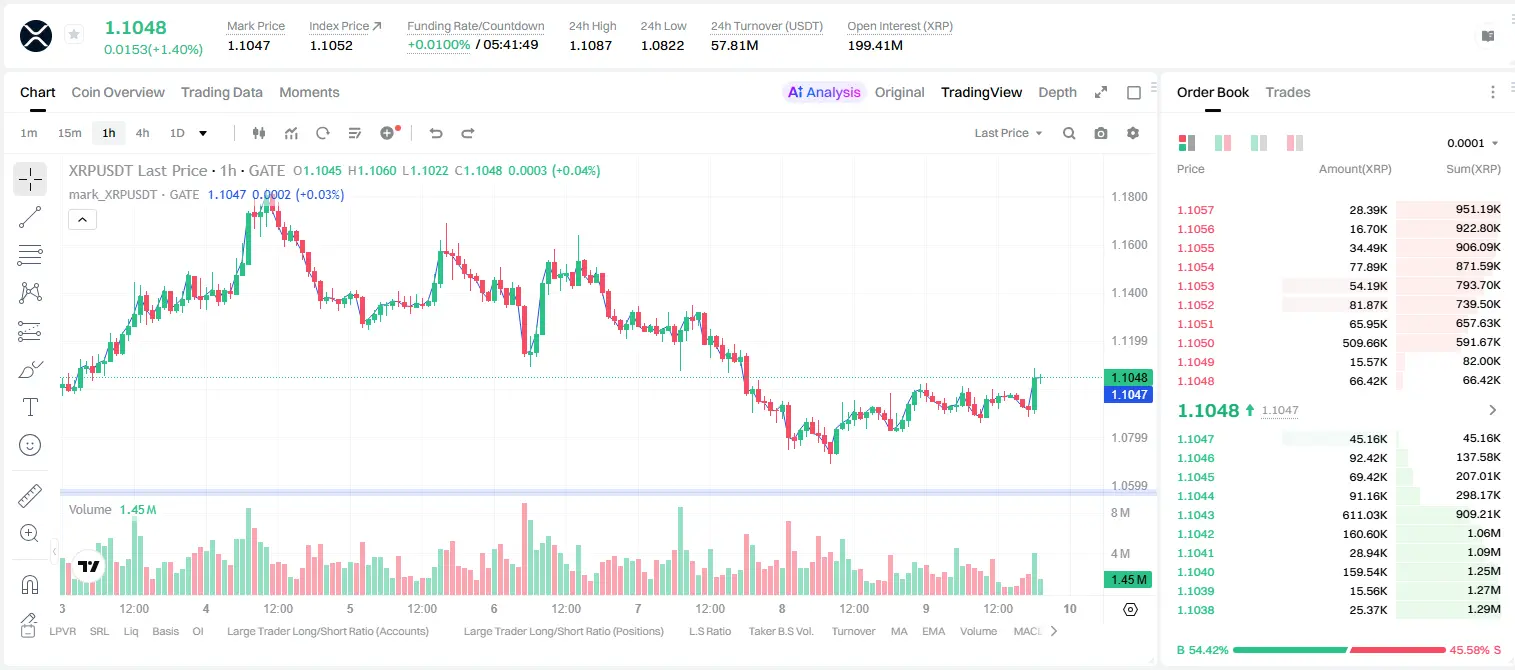Image resolution: width=1515 pixels, height=670 pixels.
Task: Select the crosshair cursor tool
Action: pos(30,179)
